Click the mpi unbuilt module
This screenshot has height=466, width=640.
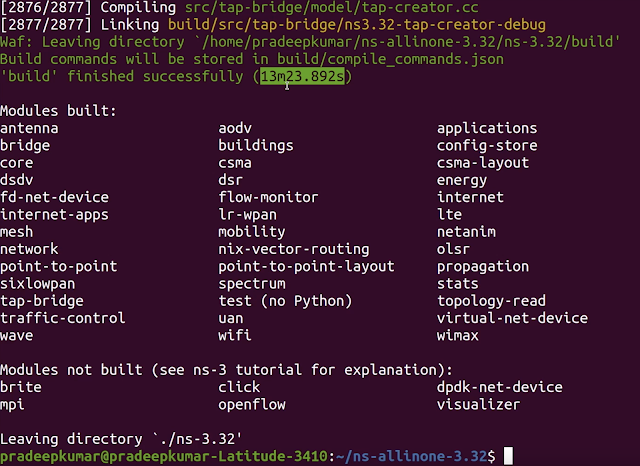(x=12, y=404)
